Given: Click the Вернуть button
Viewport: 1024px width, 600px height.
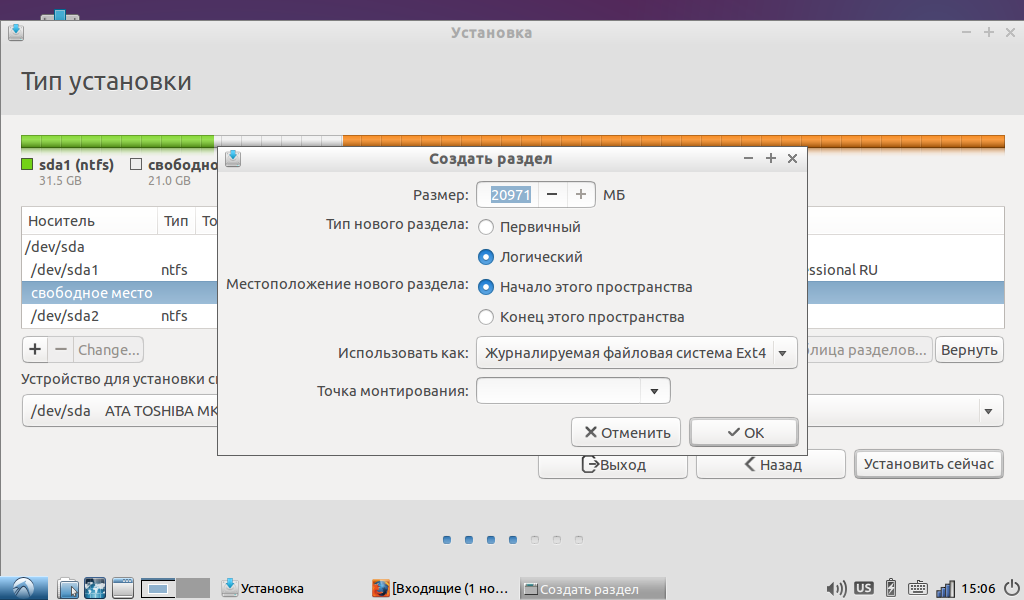Looking at the screenshot, I should pyautogui.click(x=969, y=349).
